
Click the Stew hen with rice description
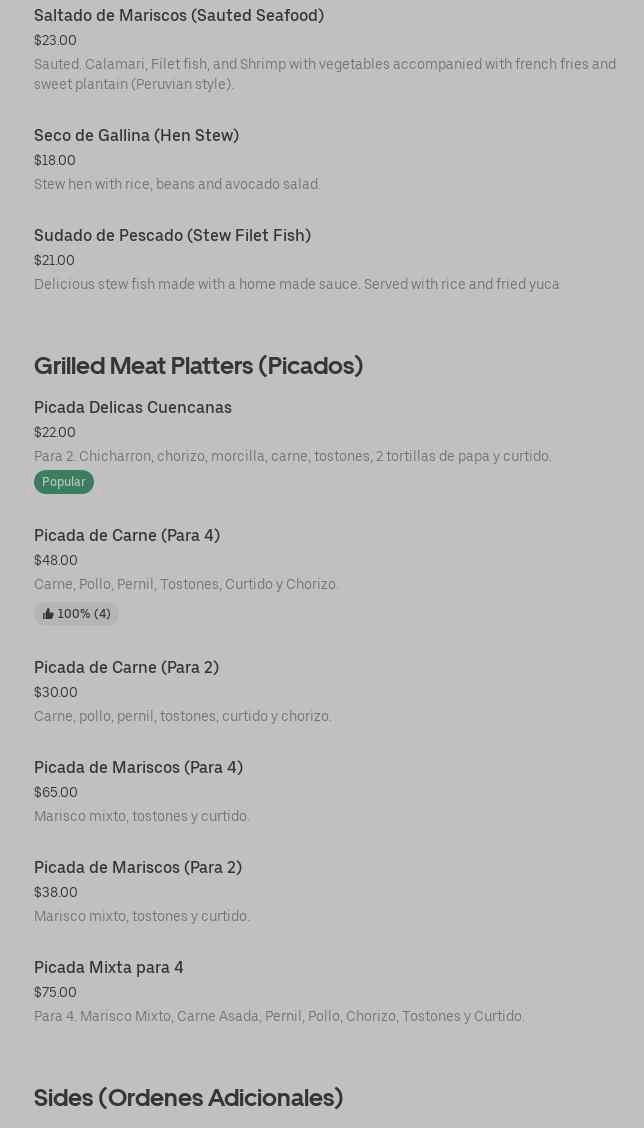(x=177, y=185)
